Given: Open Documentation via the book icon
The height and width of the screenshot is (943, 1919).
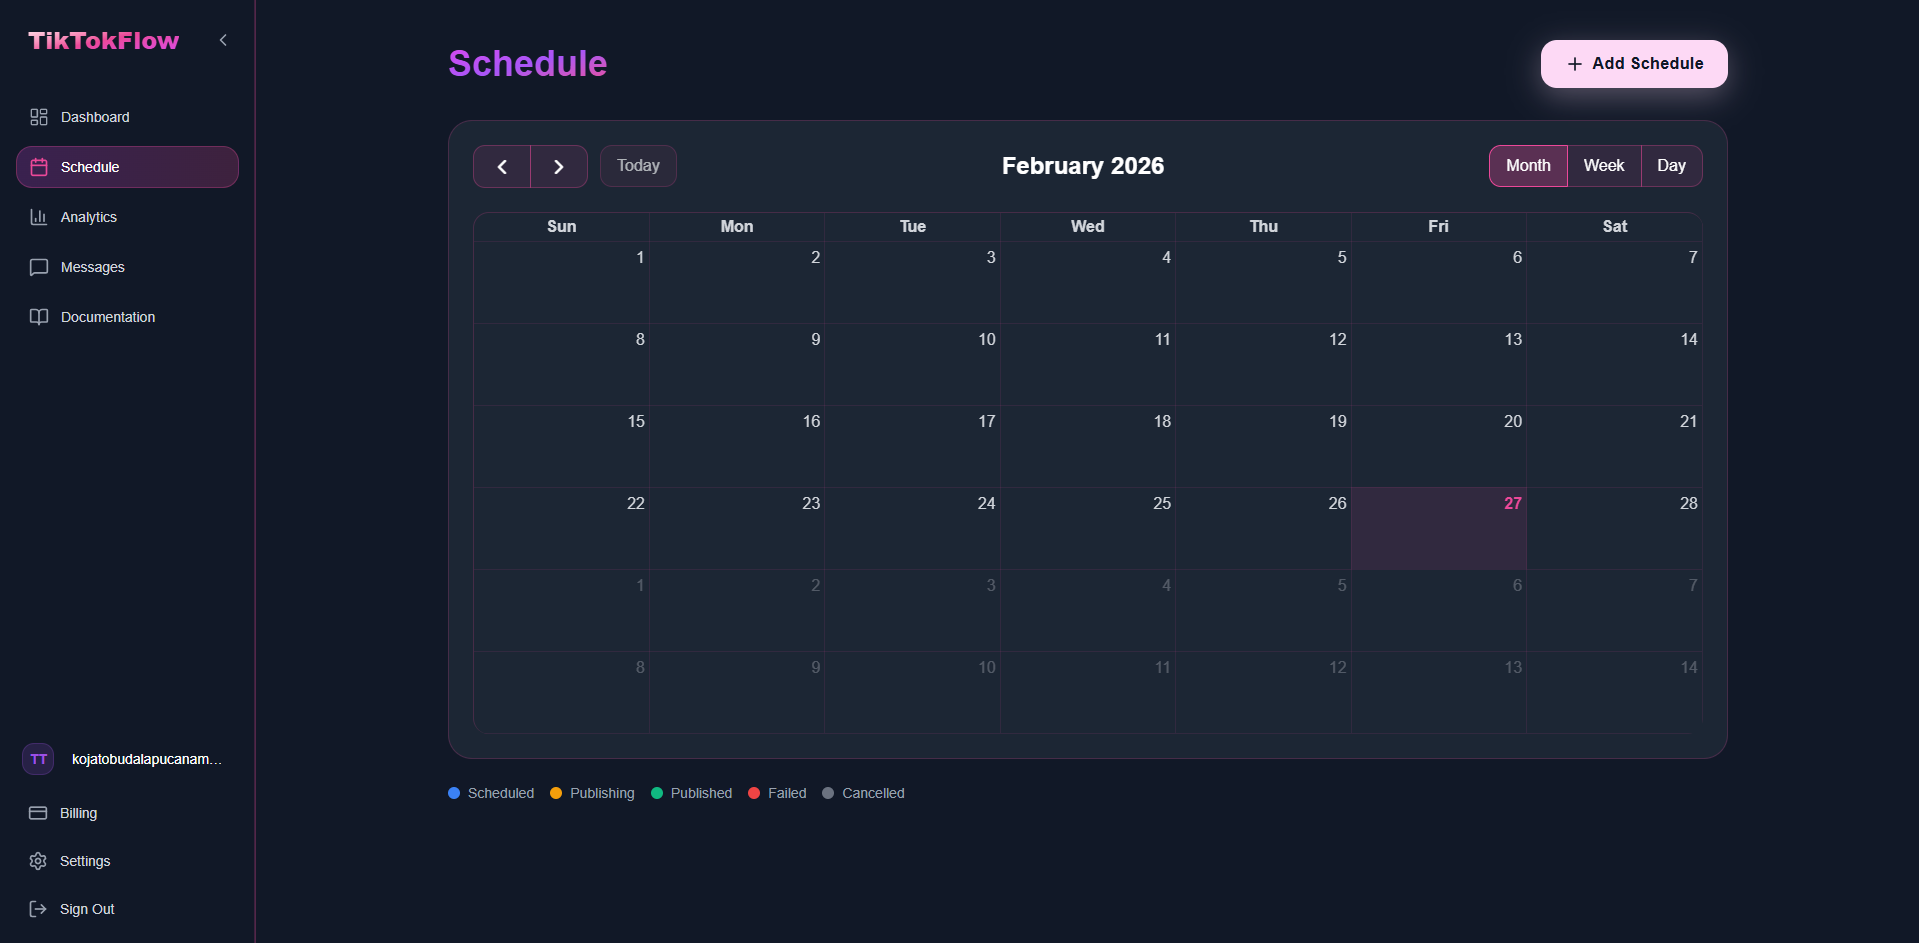Looking at the screenshot, I should [x=38, y=317].
